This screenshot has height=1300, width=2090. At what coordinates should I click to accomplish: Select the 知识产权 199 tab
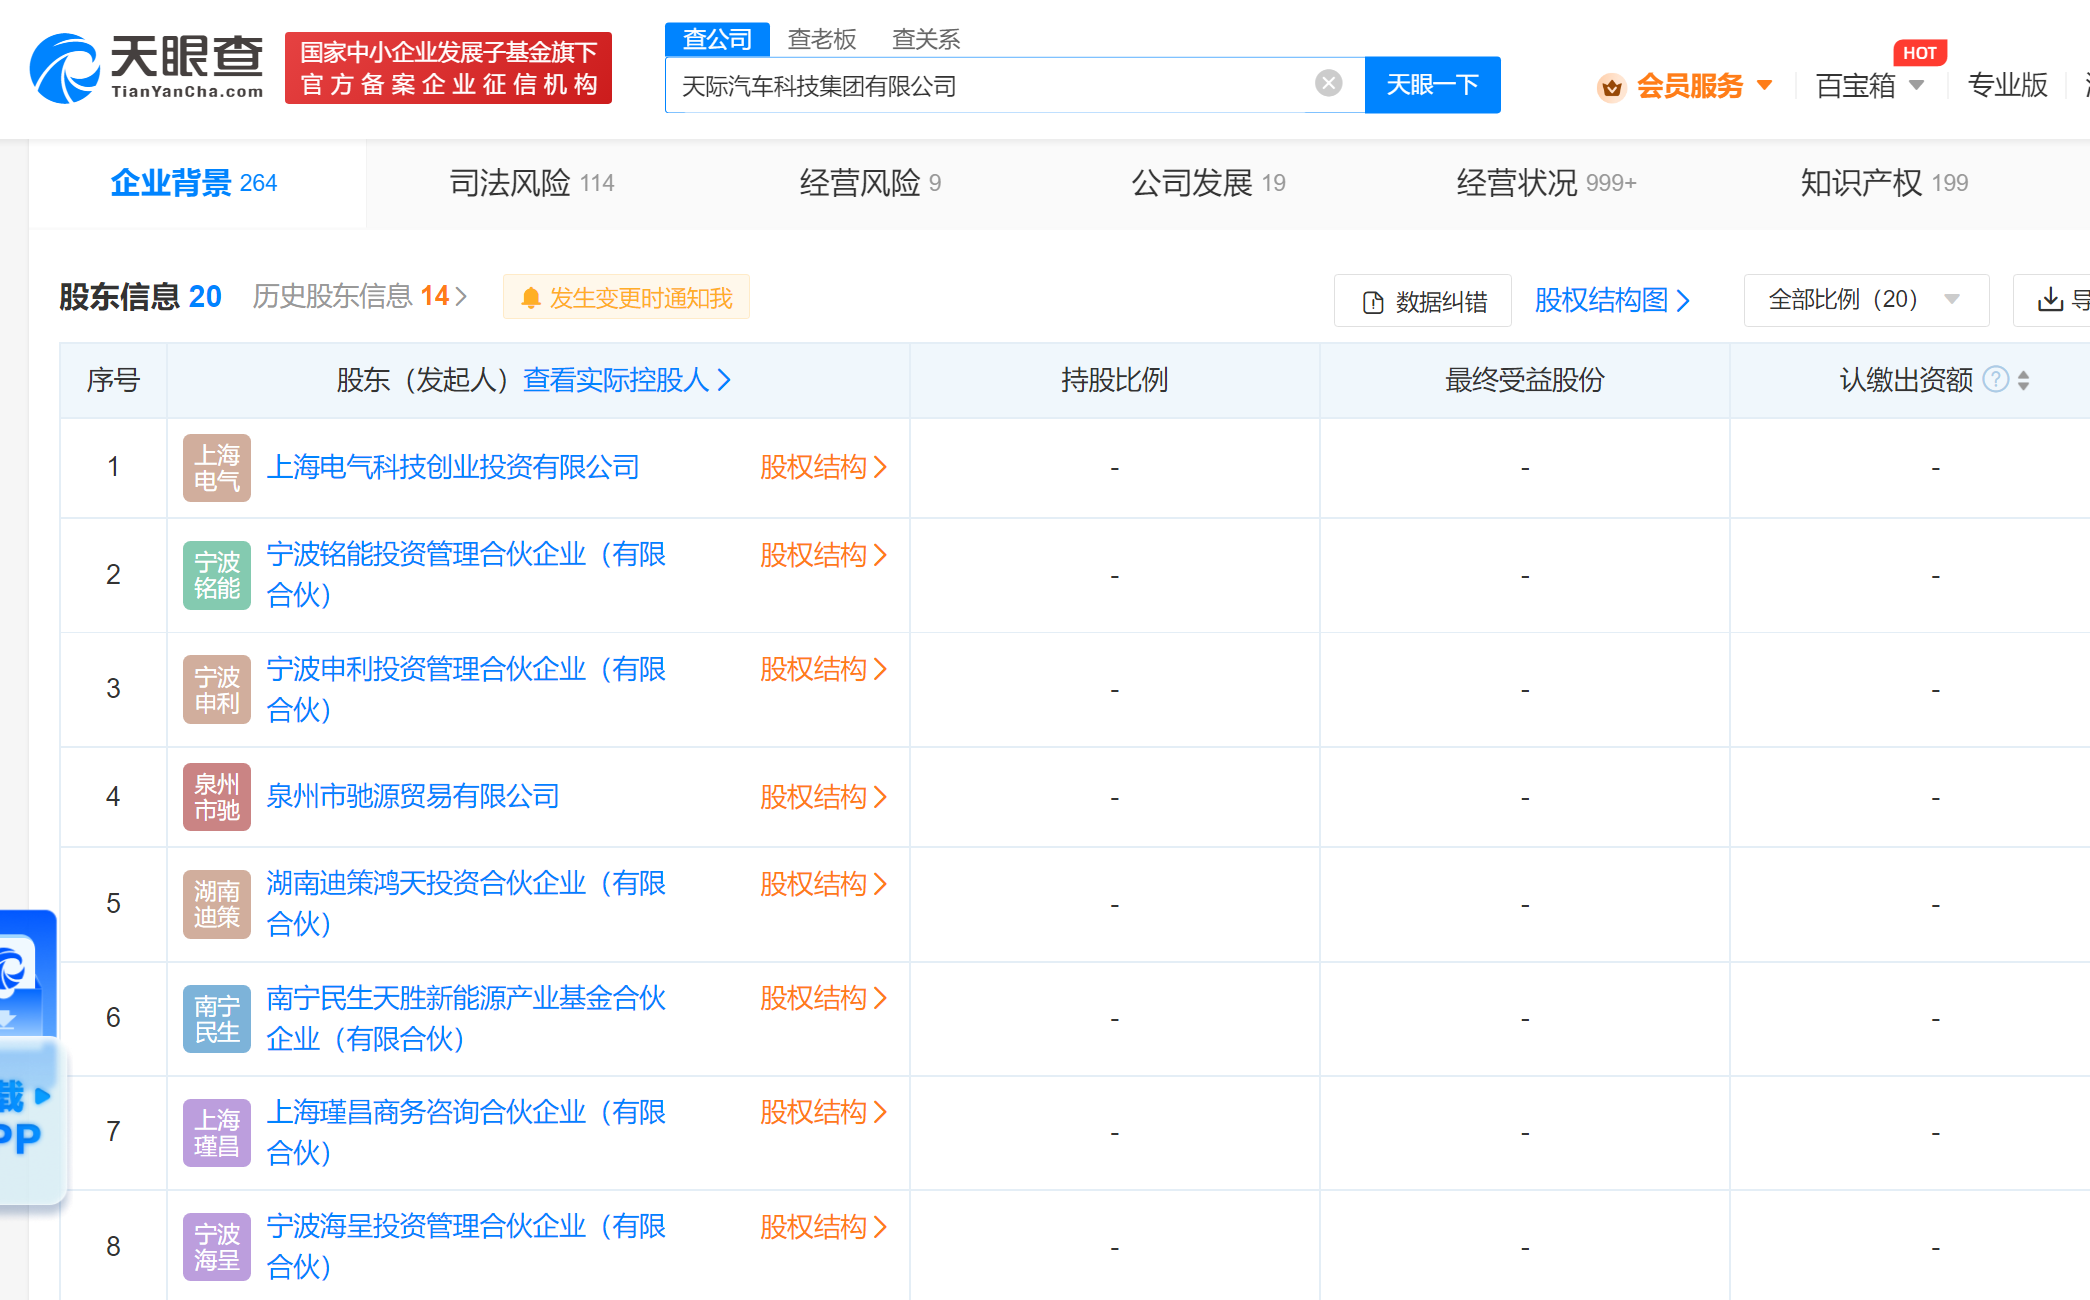tap(1884, 183)
